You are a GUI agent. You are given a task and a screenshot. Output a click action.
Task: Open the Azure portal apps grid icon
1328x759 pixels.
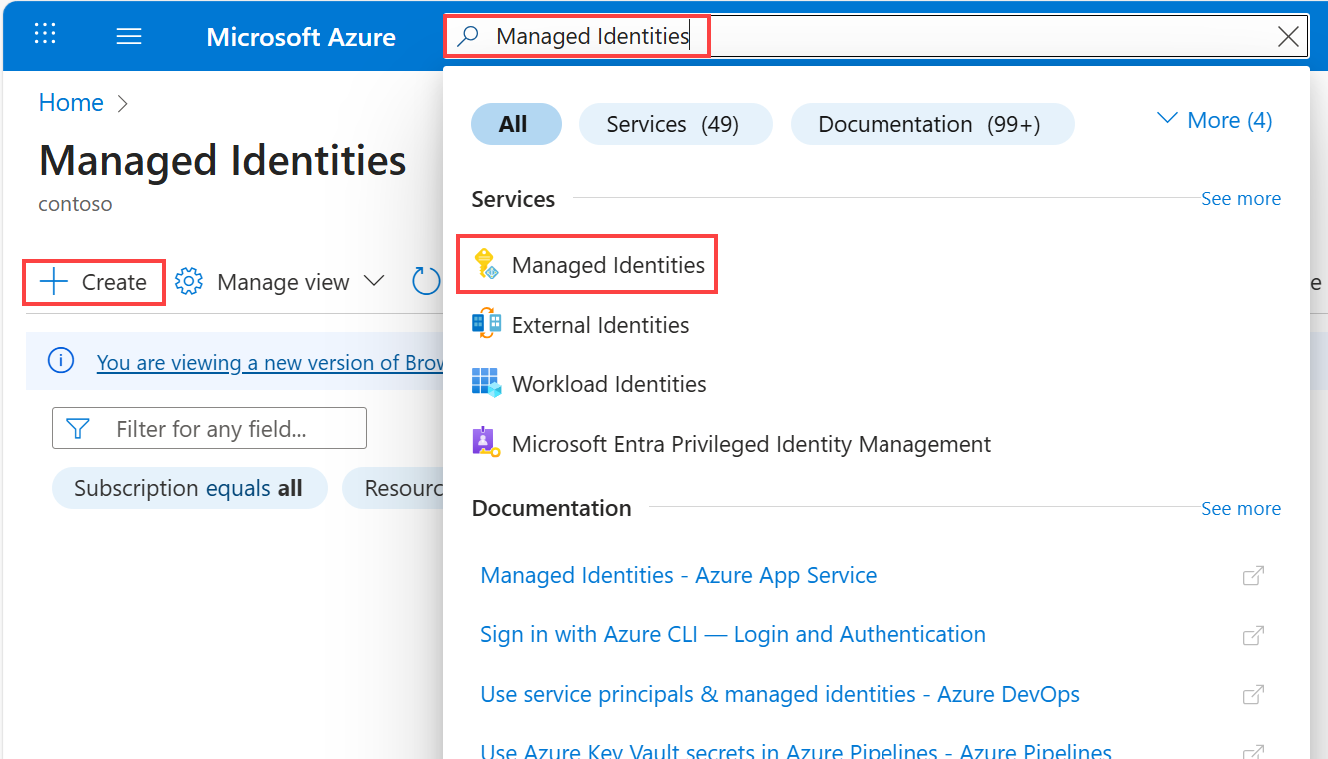coord(45,35)
